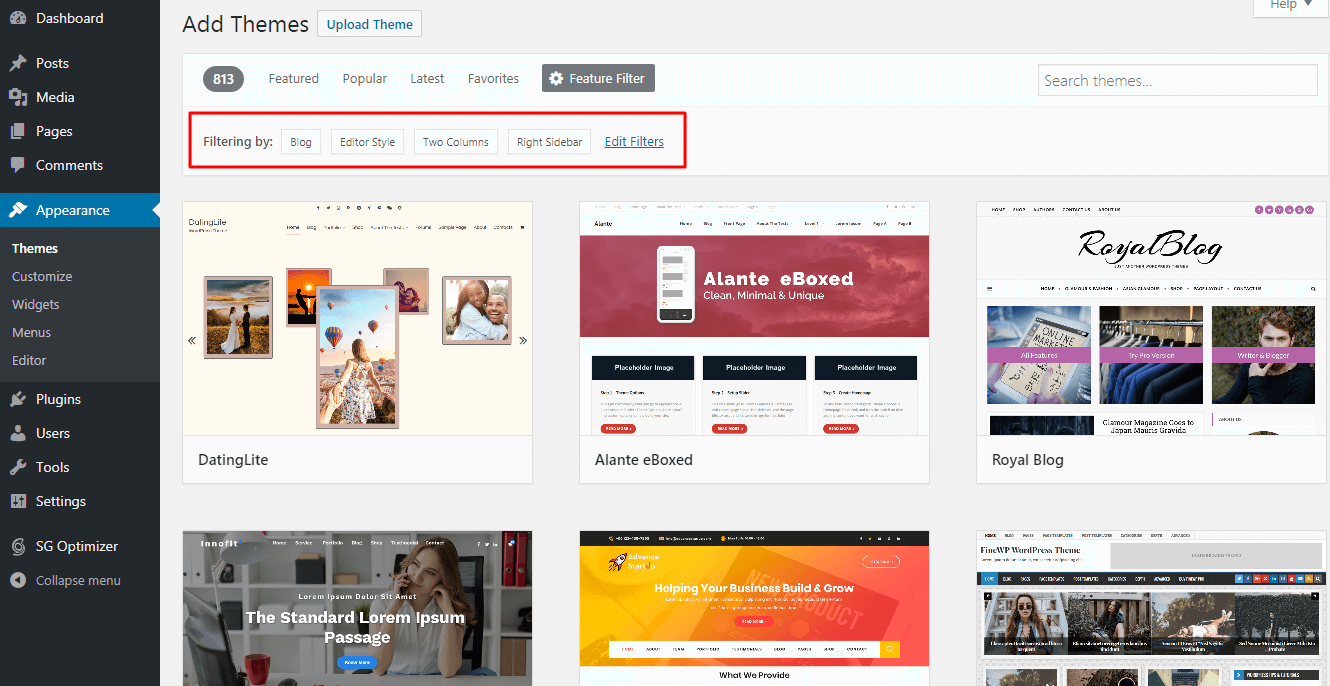Click the Tools wrench icon
The height and width of the screenshot is (686, 1330).
point(18,467)
